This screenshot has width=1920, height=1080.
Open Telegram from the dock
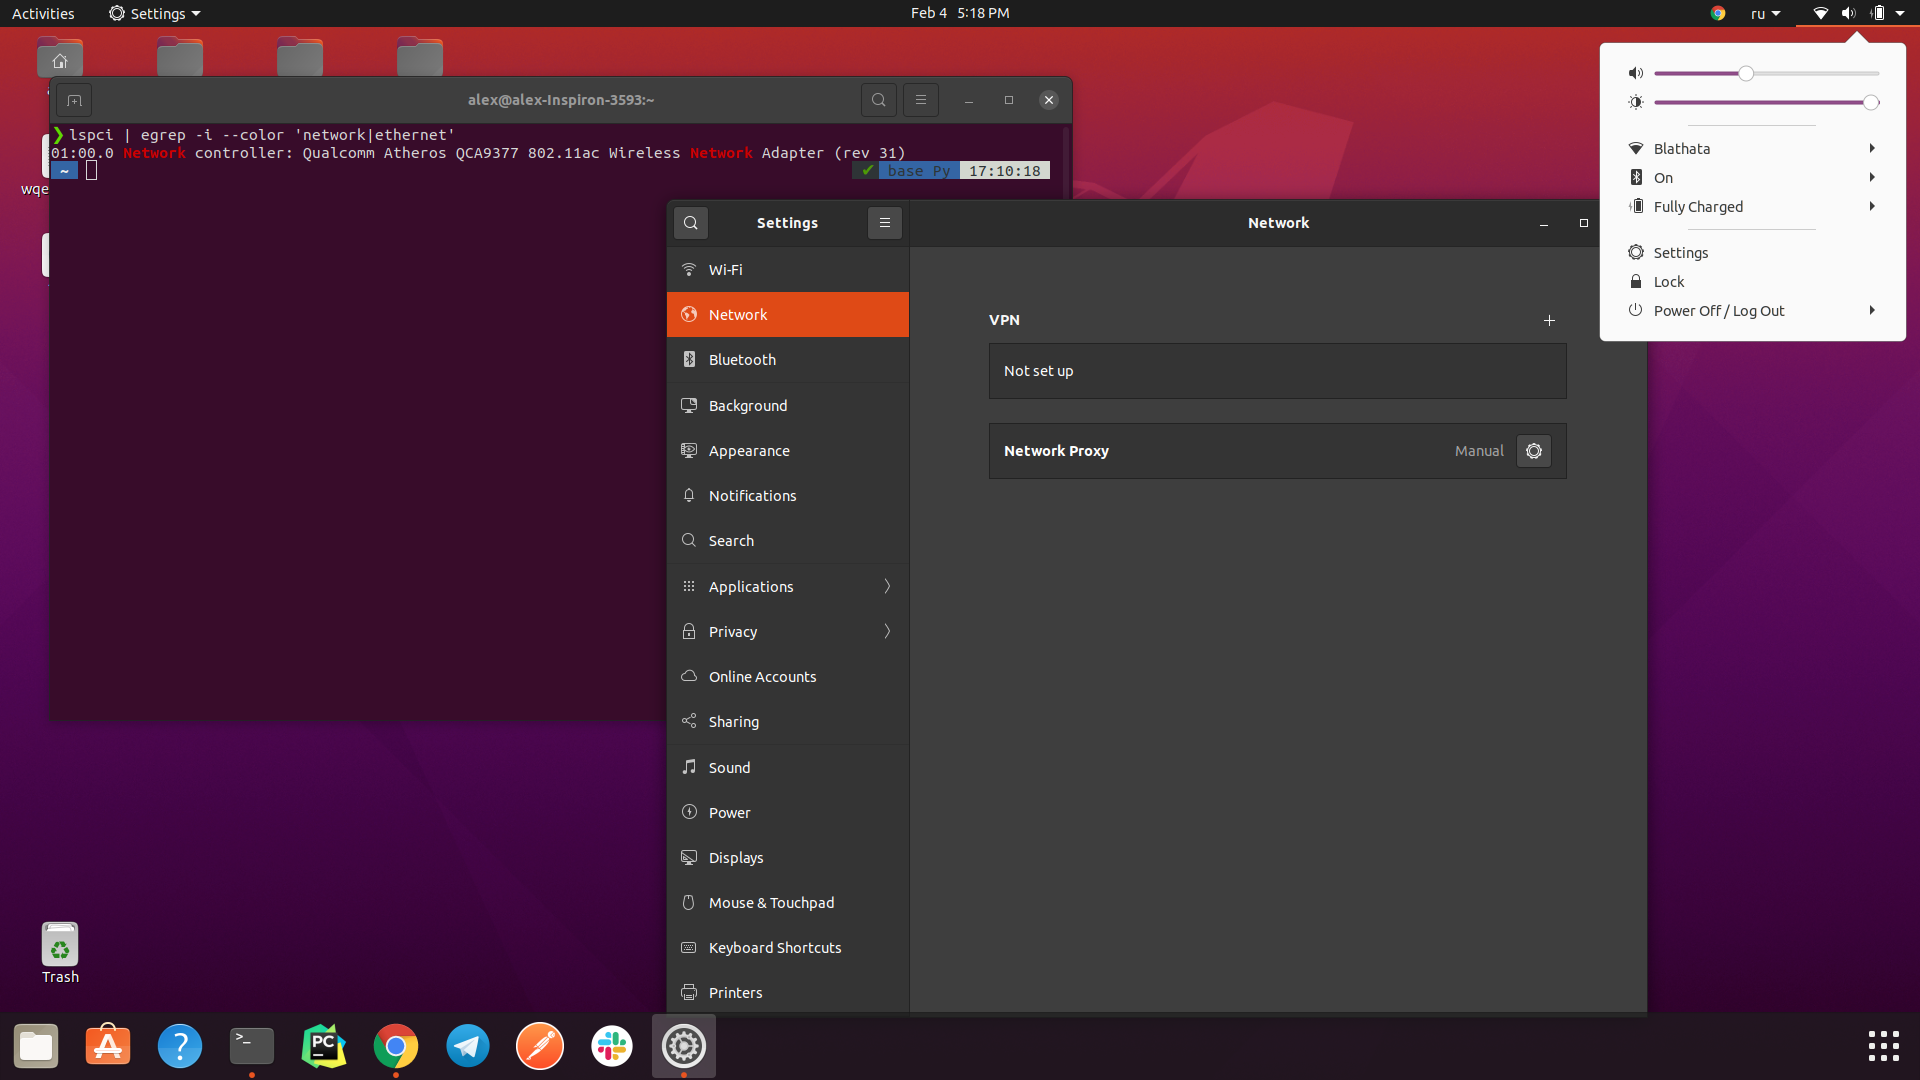coord(468,1046)
